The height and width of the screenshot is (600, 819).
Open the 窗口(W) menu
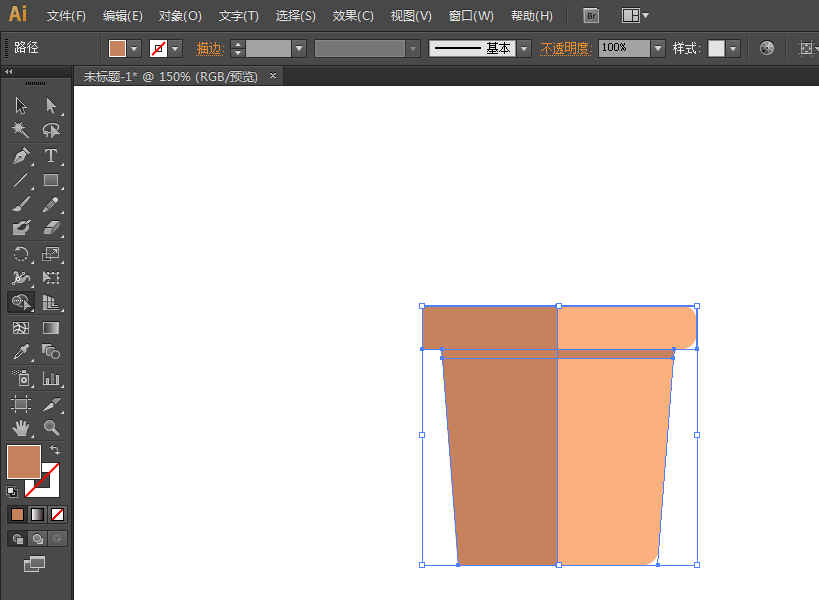click(x=471, y=16)
